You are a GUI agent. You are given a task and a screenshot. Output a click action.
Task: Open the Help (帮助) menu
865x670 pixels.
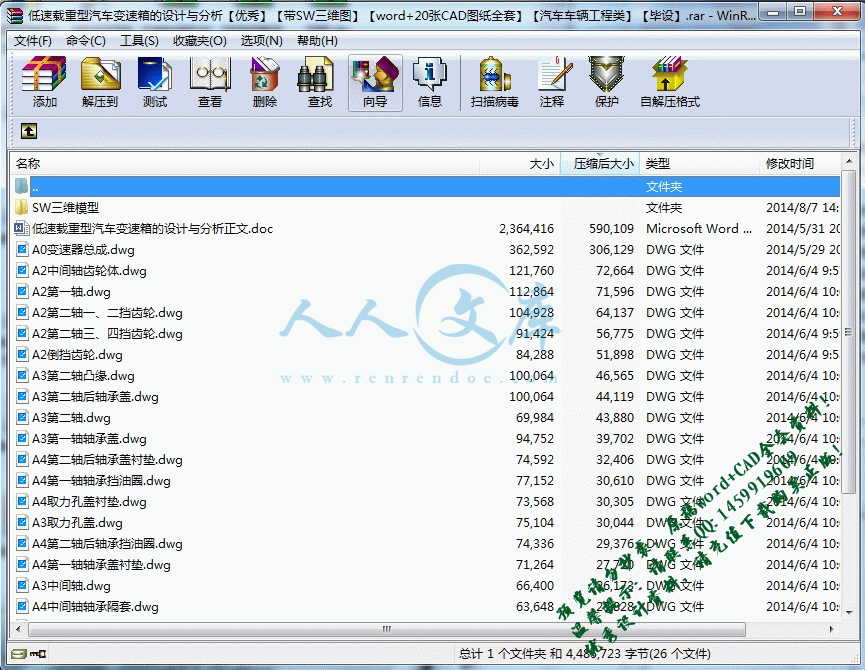[x=317, y=40]
